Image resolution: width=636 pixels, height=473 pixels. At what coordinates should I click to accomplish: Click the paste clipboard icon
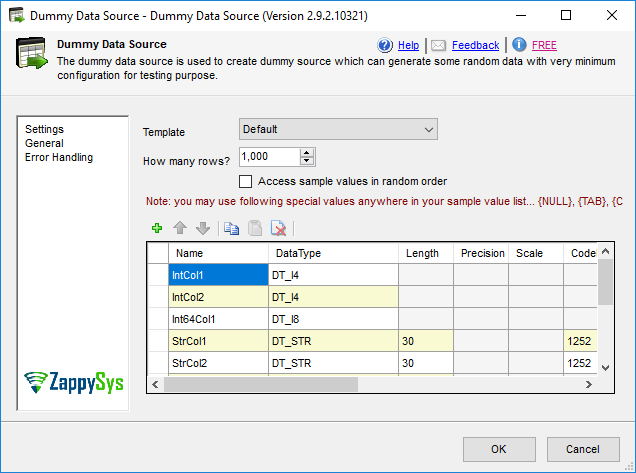(255, 228)
